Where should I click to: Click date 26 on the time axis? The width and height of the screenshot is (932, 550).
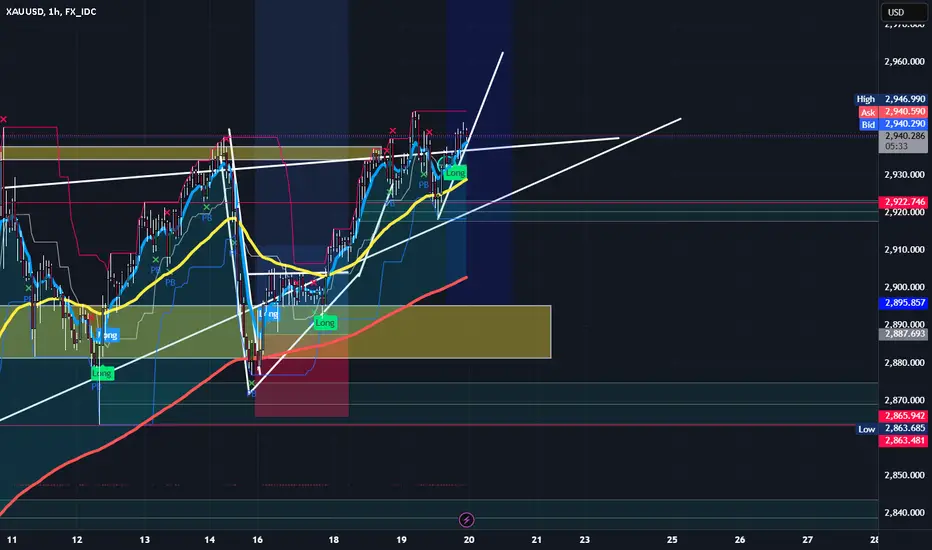(x=740, y=540)
